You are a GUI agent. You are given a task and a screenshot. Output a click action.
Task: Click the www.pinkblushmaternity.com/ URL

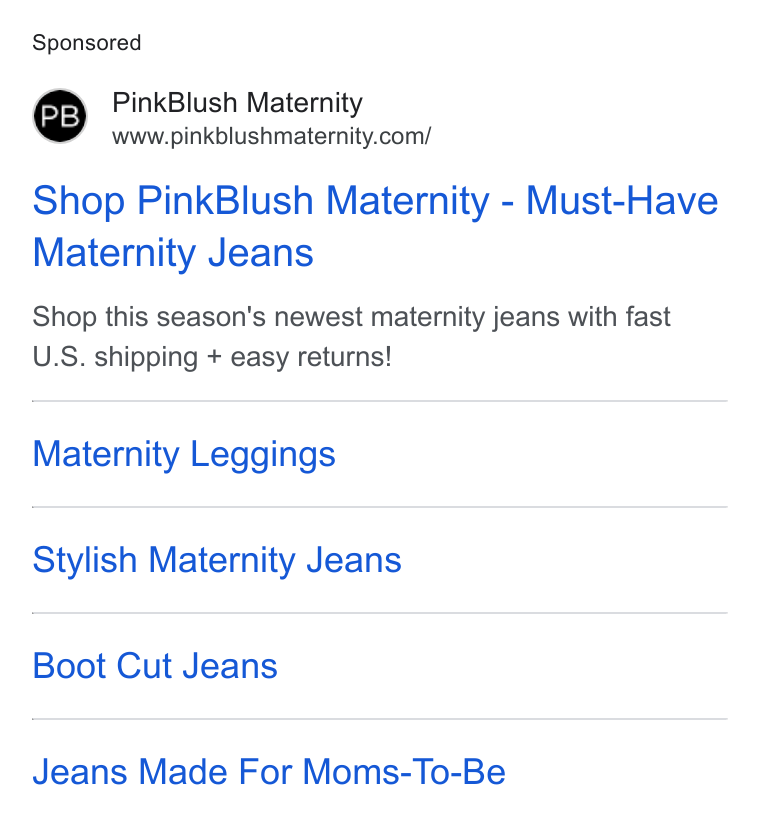271,137
